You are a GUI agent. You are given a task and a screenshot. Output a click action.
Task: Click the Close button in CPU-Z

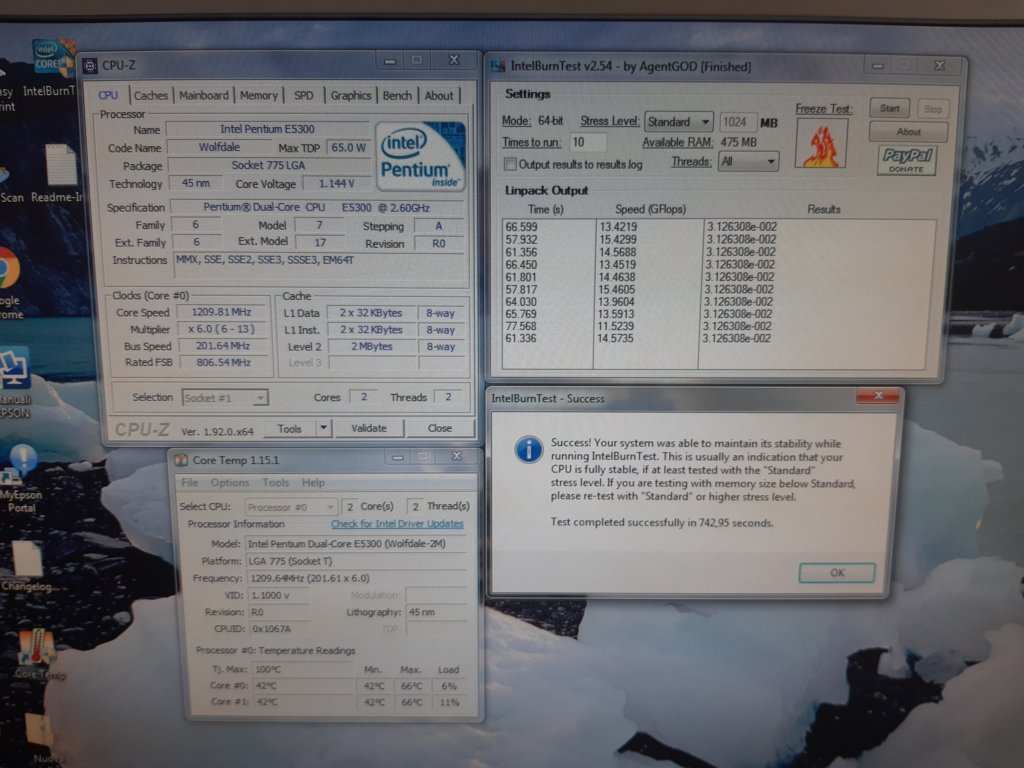click(x=440, y=428)
